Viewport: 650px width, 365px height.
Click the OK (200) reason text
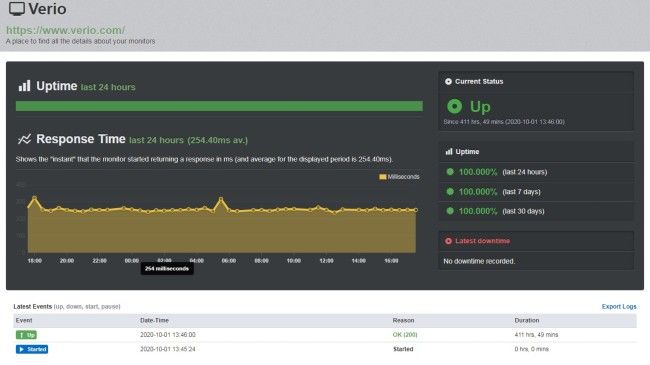[x=405, y=335]
